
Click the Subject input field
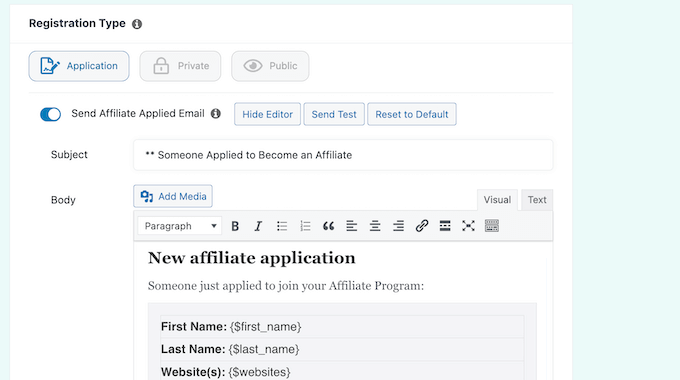coord(343,155)
